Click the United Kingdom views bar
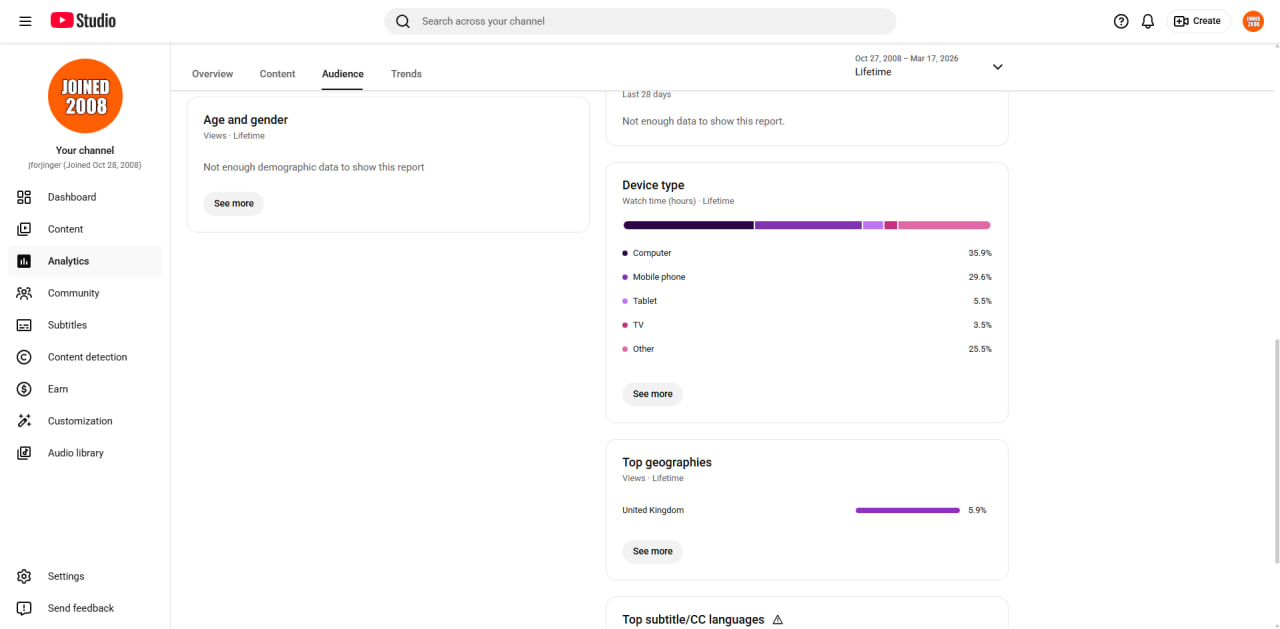This screenshot has height=629, width=1280. [x=908, y=510]
